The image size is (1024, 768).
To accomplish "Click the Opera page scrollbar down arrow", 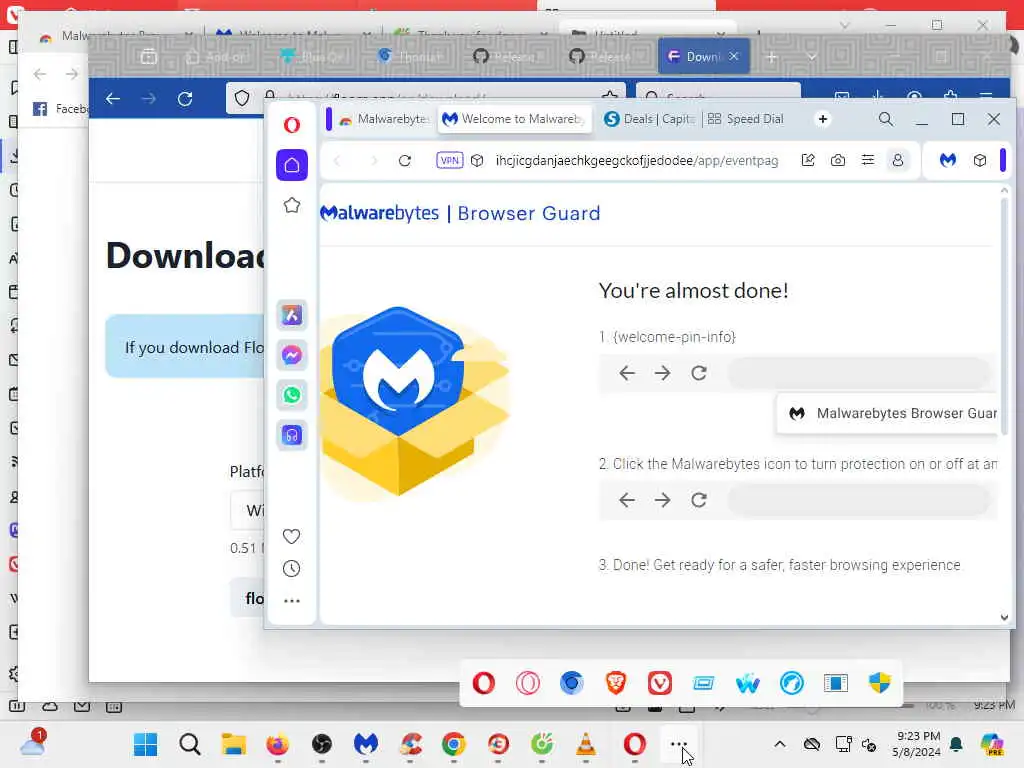I will coord(1004,617).
